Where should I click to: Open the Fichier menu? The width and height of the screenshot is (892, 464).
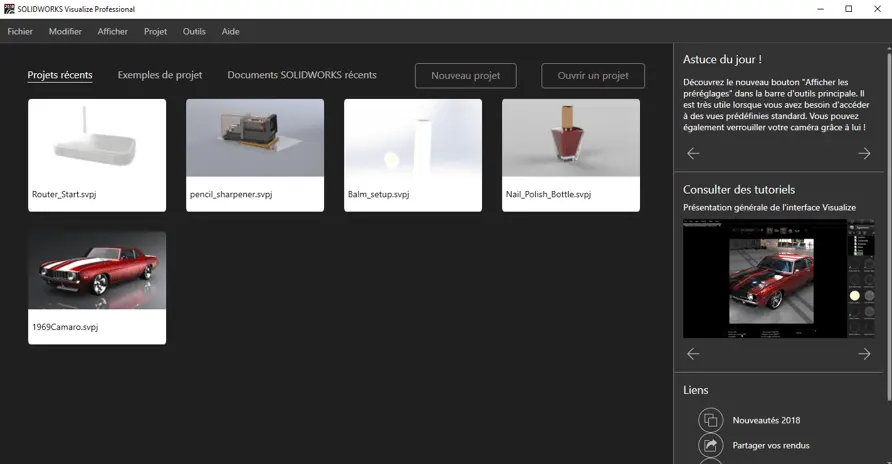coord(20,31)
